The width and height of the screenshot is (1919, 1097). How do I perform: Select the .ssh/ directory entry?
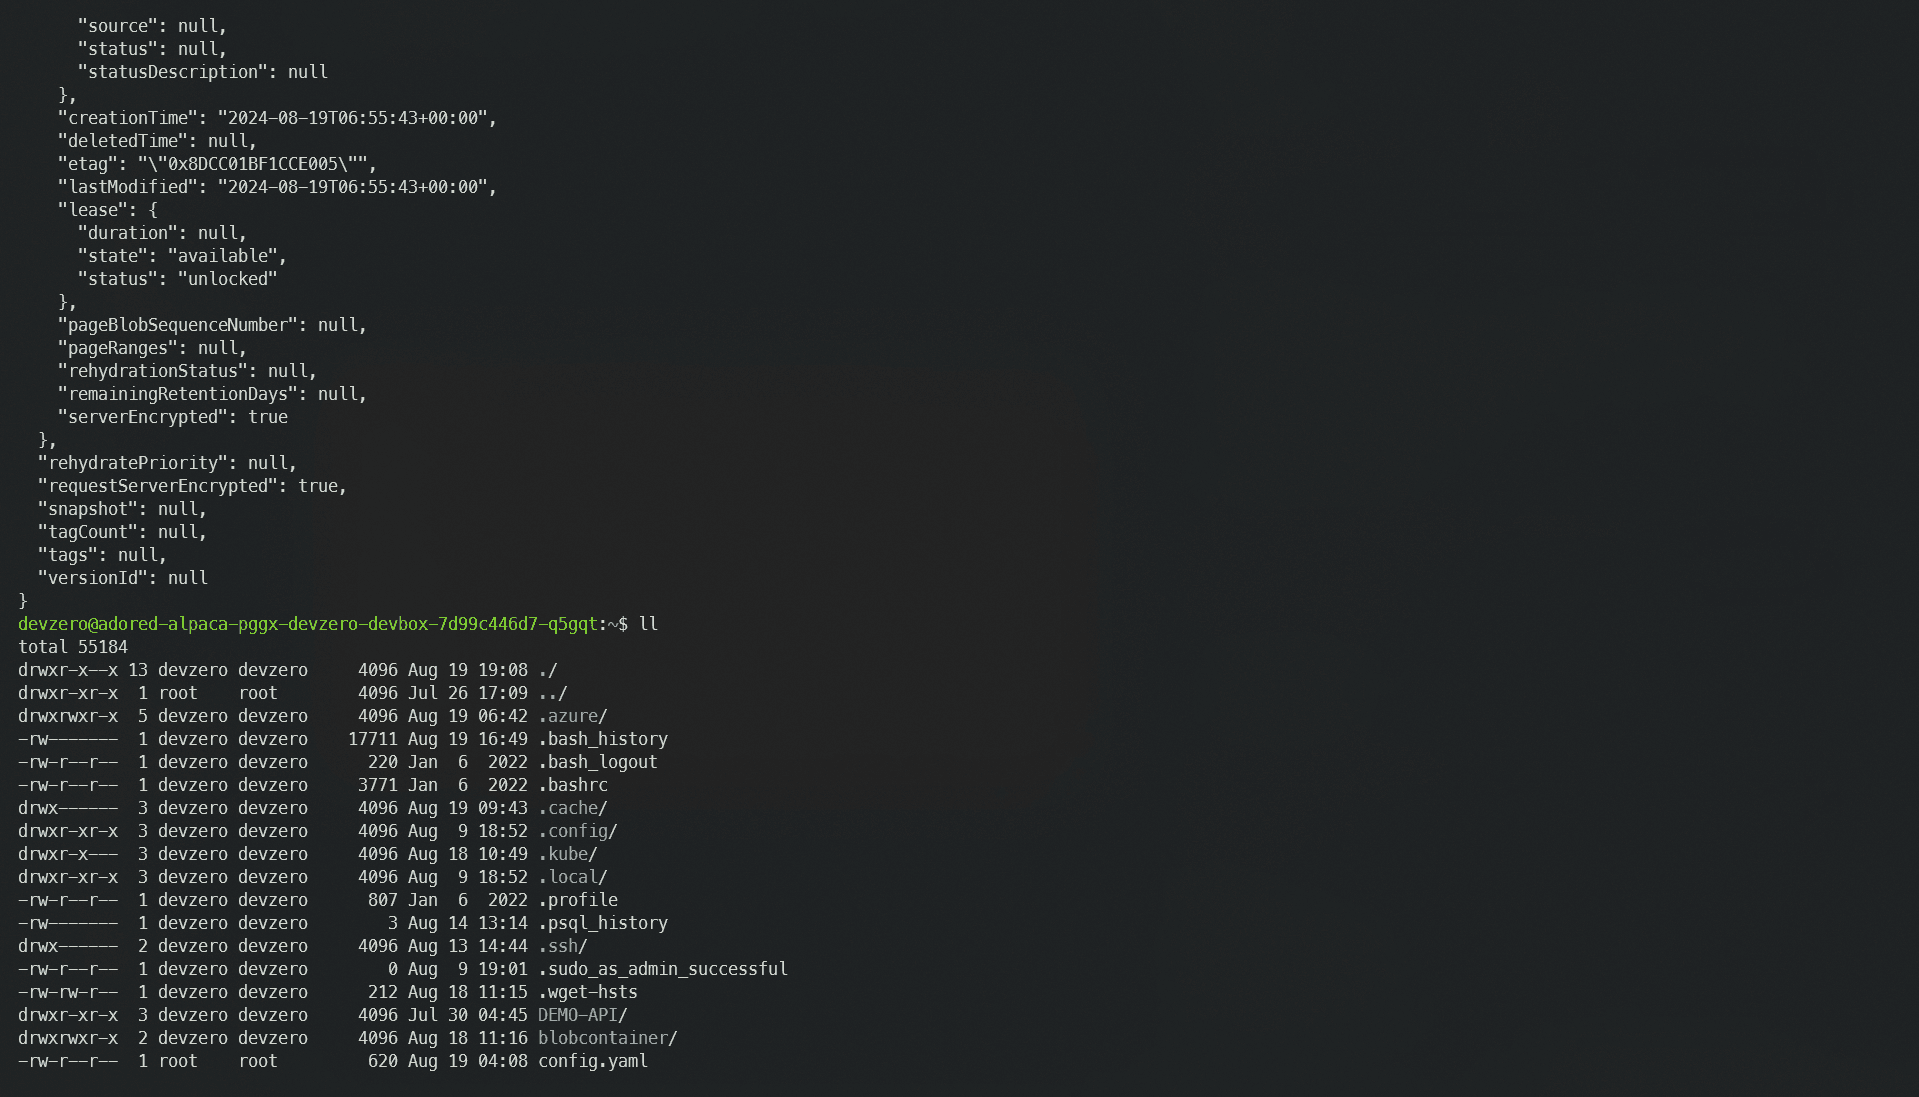coord(562,946)
